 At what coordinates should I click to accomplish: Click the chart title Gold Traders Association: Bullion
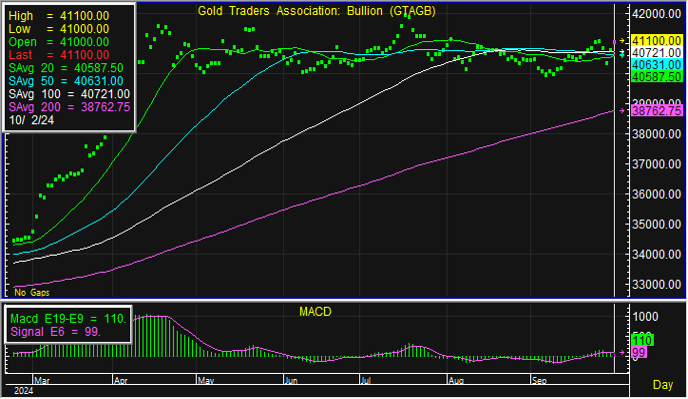[x=316, y=11]
